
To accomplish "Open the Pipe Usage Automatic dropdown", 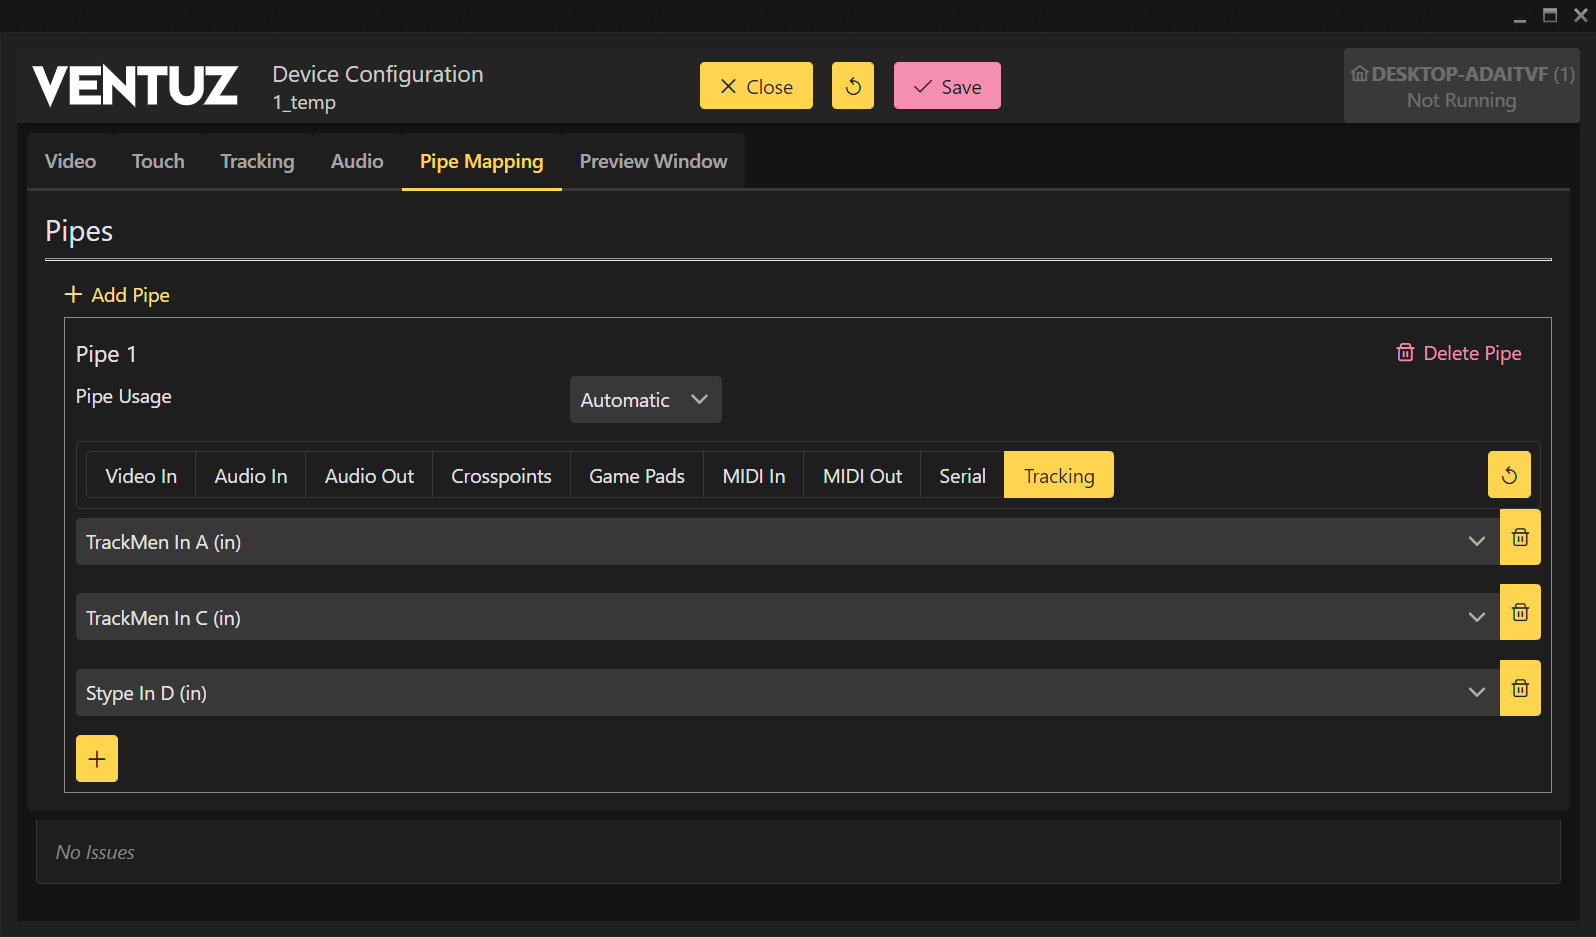I will pos(645,400).
